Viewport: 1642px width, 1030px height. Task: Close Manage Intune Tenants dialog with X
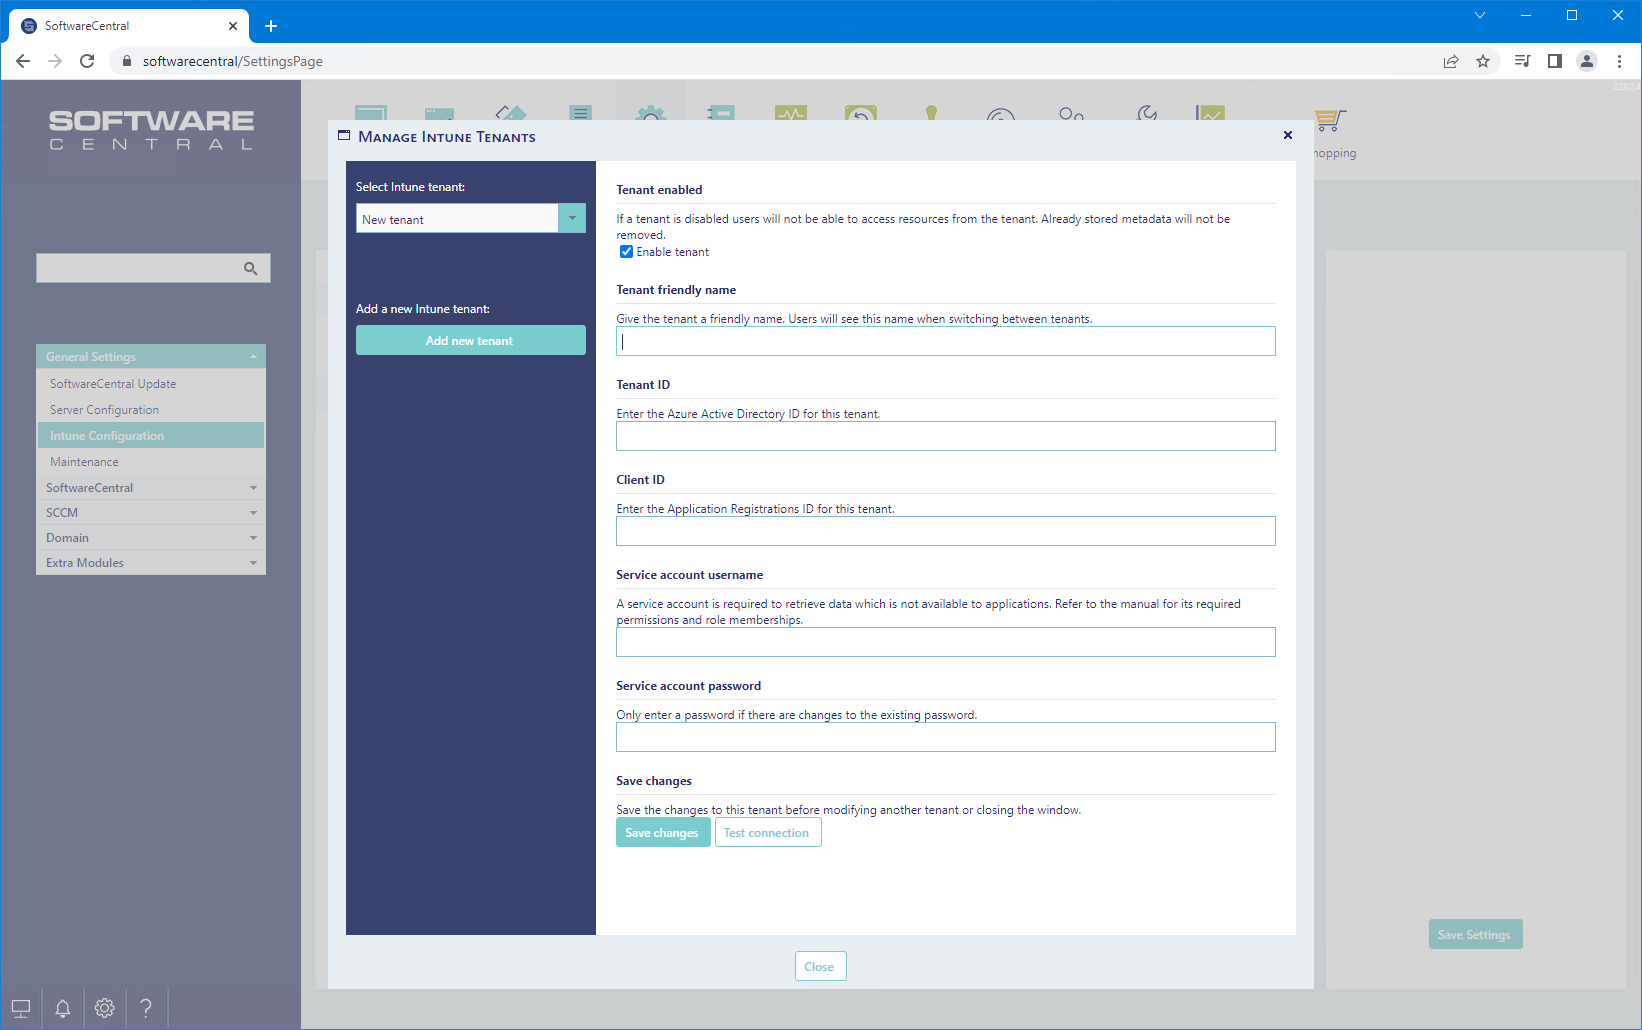click(1288, 136)
